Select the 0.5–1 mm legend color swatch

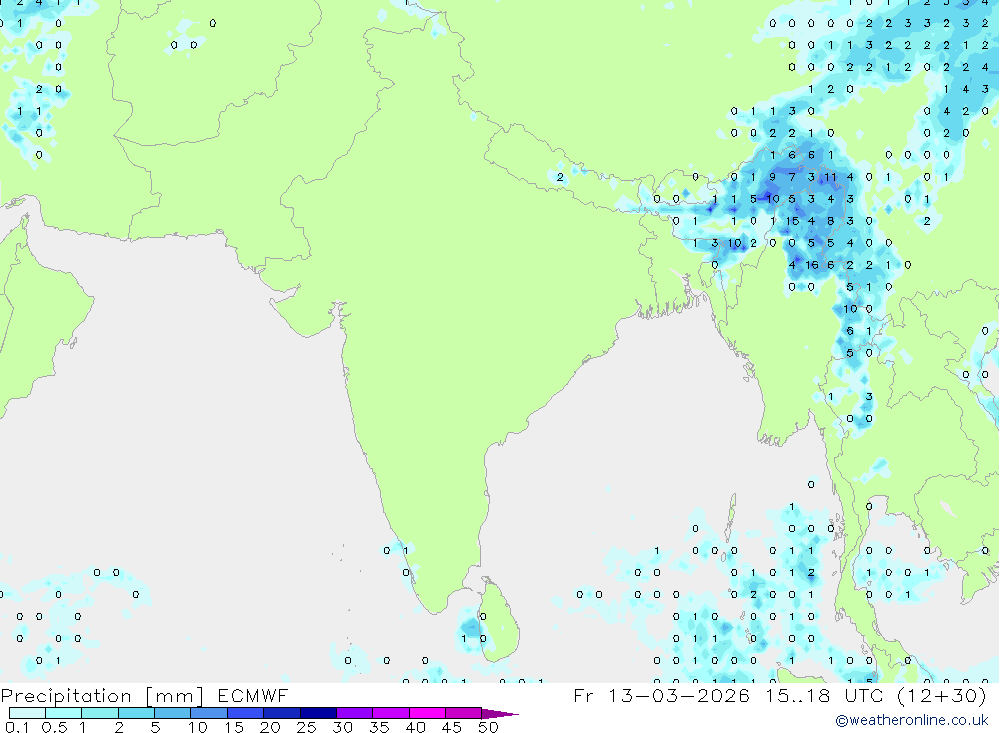click(x=63, y=713)
